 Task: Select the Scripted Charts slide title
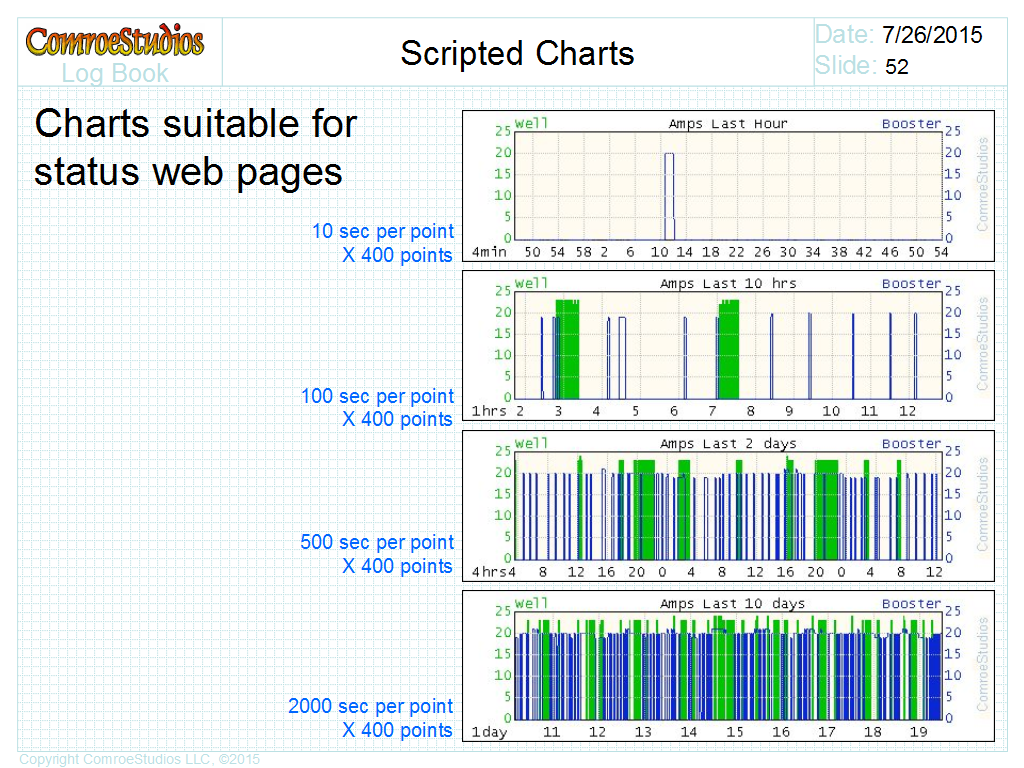(517, 53)
